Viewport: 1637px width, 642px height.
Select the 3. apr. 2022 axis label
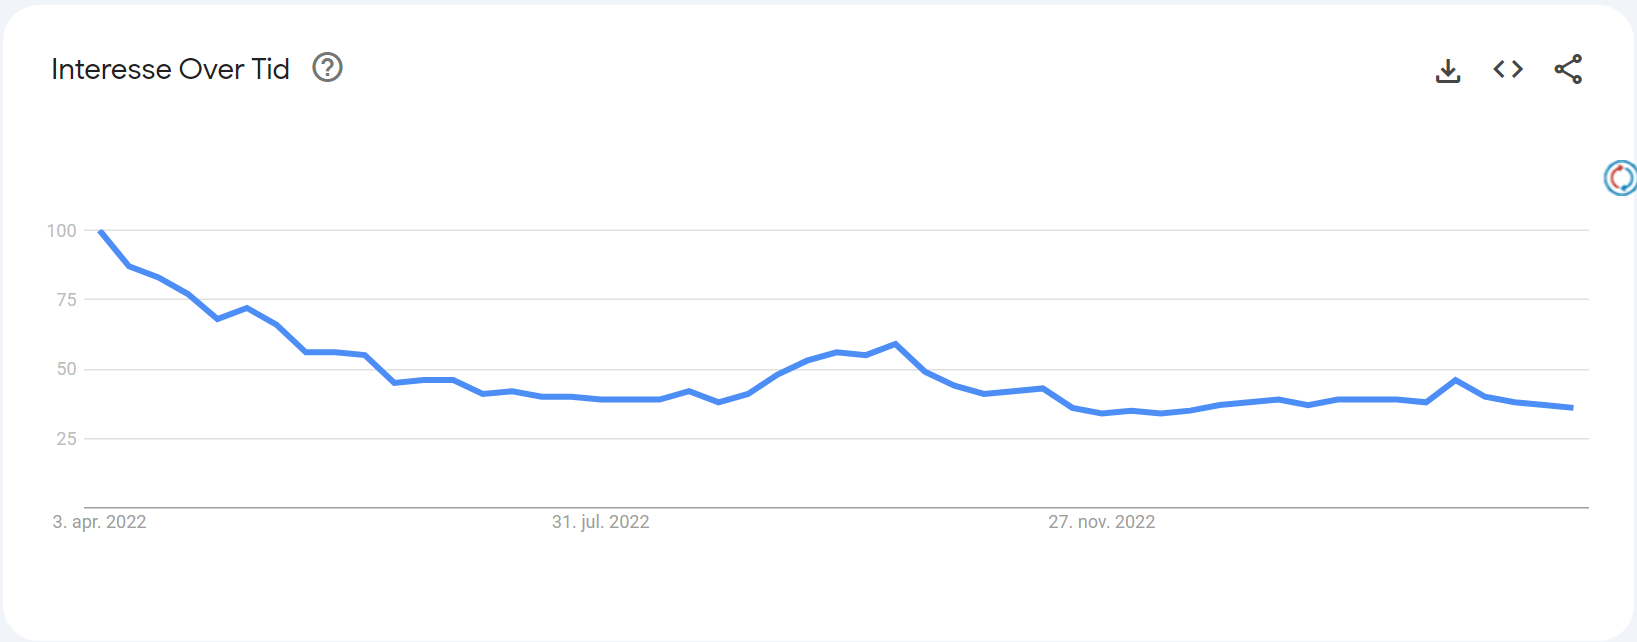click(99, 522)
